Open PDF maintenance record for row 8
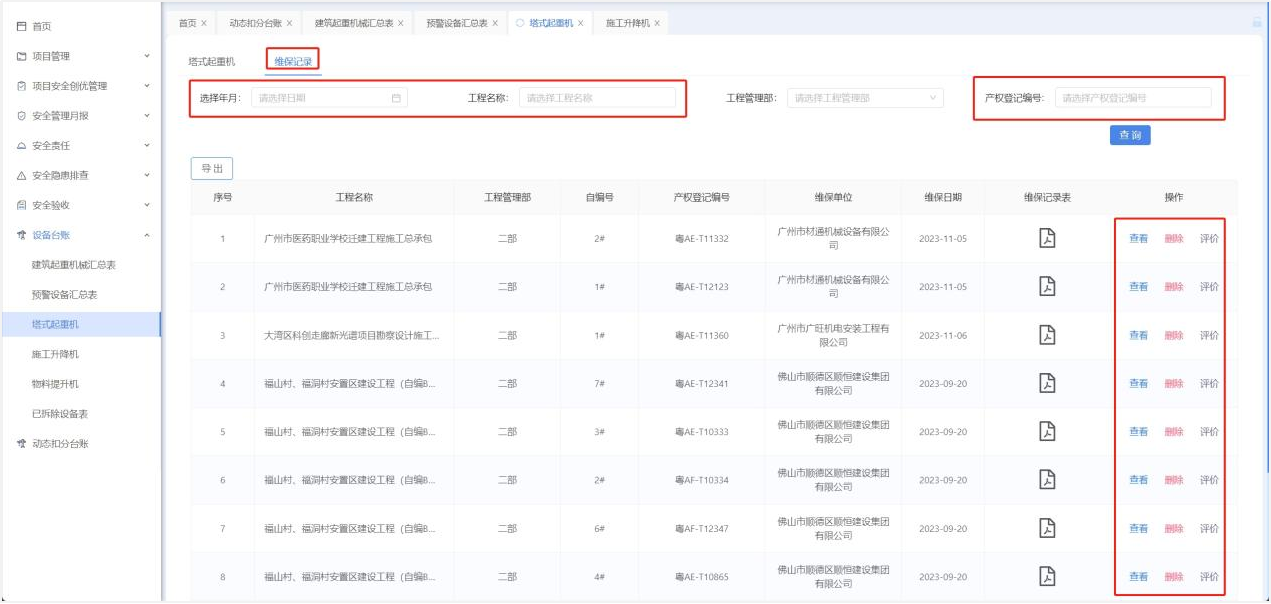This screenshot has width=1271, height=604. point(1047,576)
